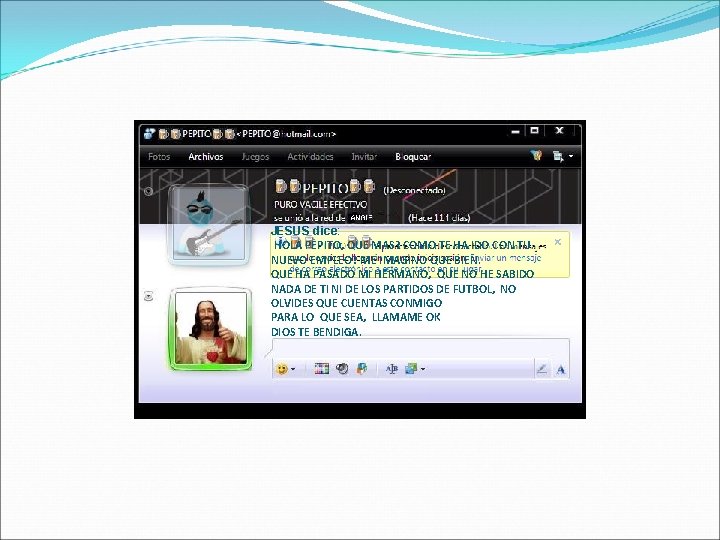Switch to the handwriting input tab
This screenshot has width=720, height=540.
click(x=542, y=369)
